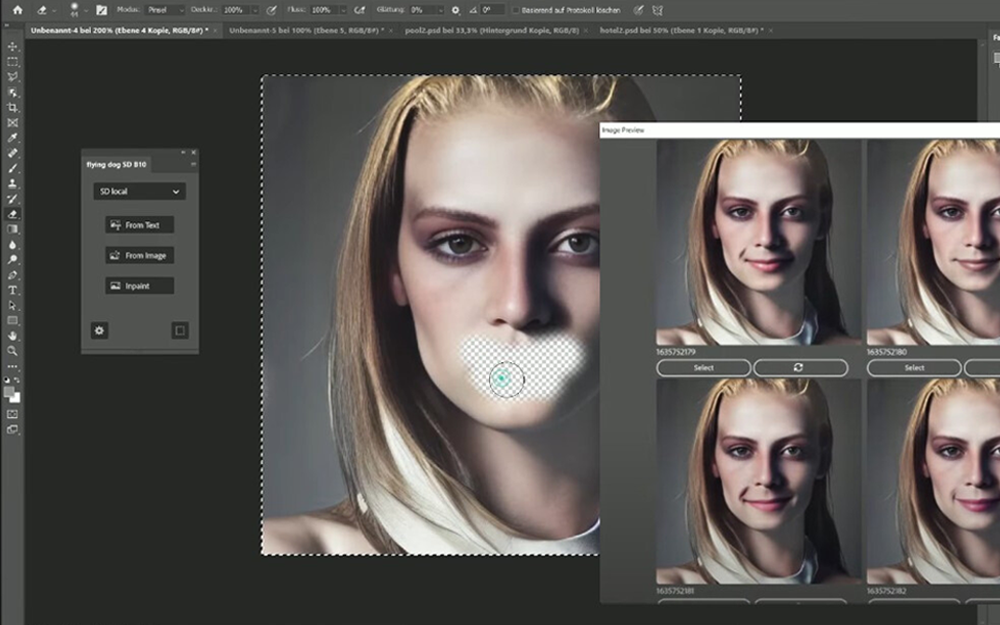This screenshot has width=1000, height=625.
Task: Click the square button in plugin panel
Action: coord(180,330)
